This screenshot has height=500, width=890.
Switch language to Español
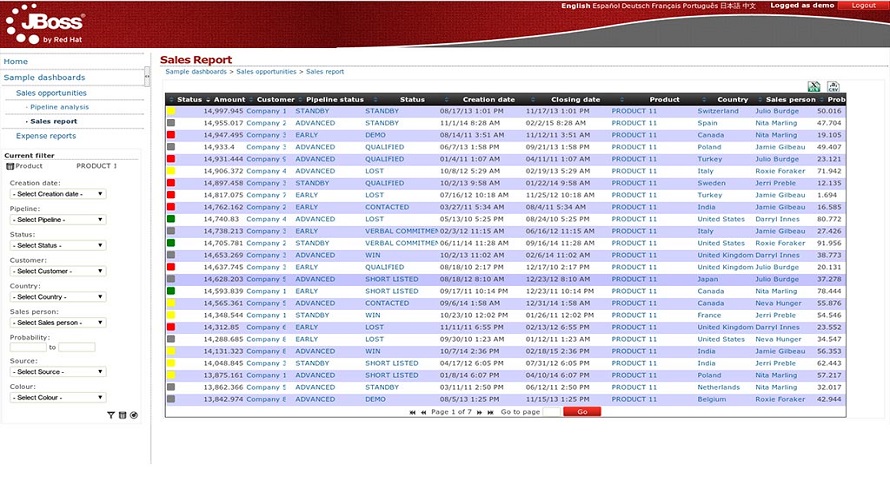point(606,6)
